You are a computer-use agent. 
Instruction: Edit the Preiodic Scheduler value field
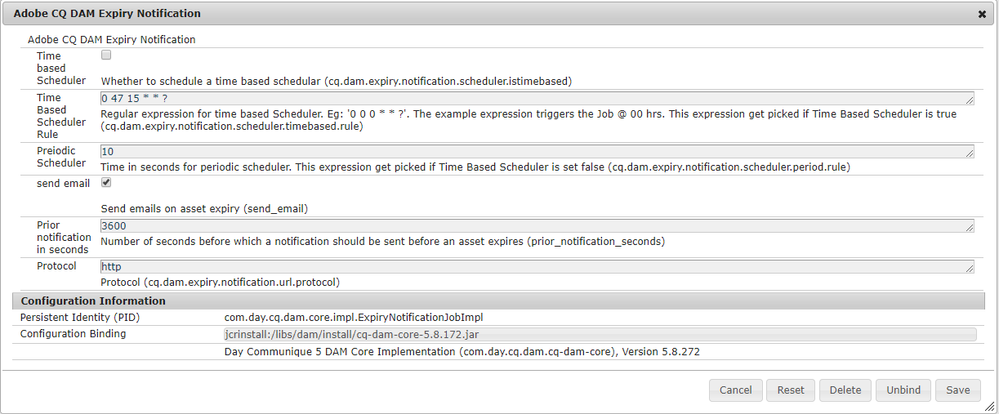click(537, 152)
